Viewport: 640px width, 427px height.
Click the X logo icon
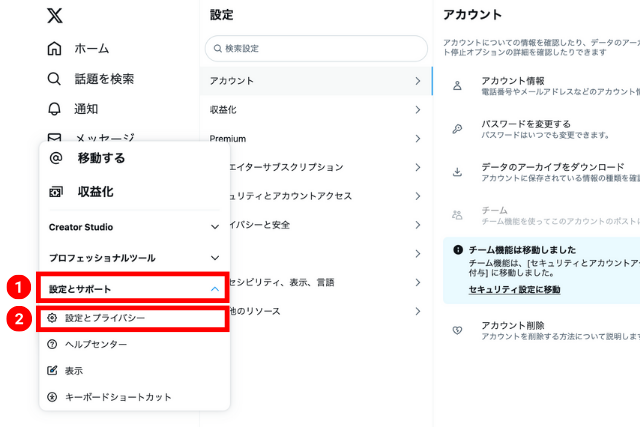55,16
